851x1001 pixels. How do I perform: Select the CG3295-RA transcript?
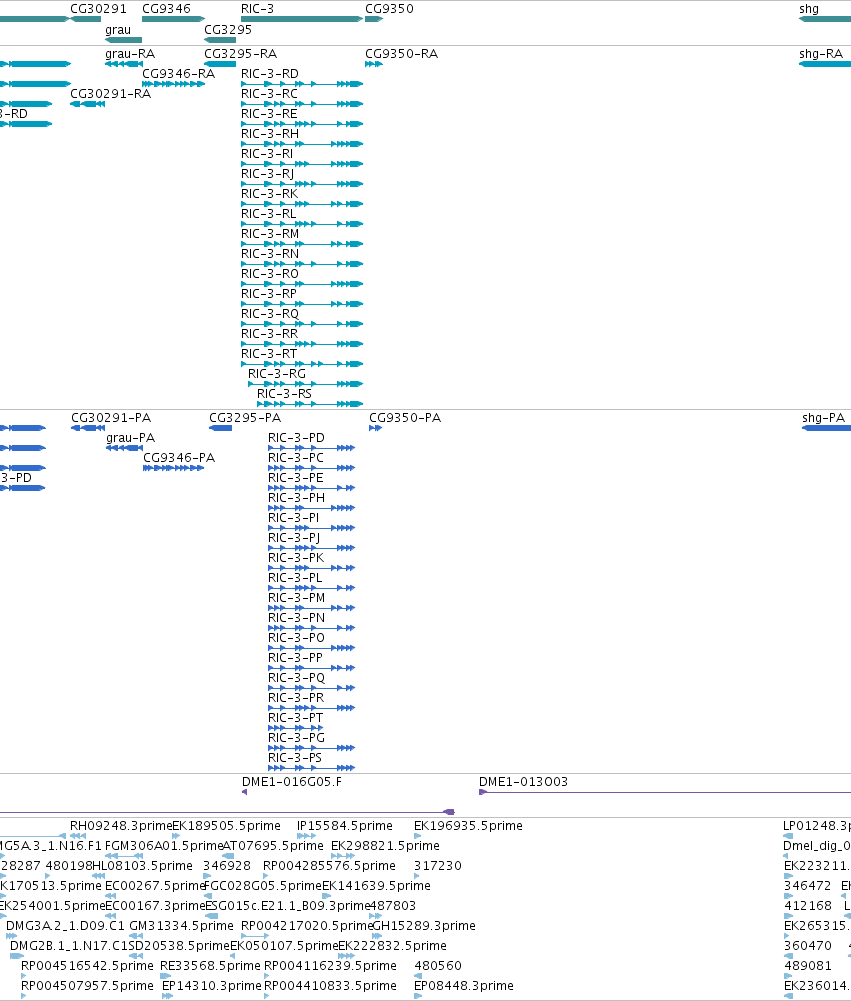tap(220, 64)
